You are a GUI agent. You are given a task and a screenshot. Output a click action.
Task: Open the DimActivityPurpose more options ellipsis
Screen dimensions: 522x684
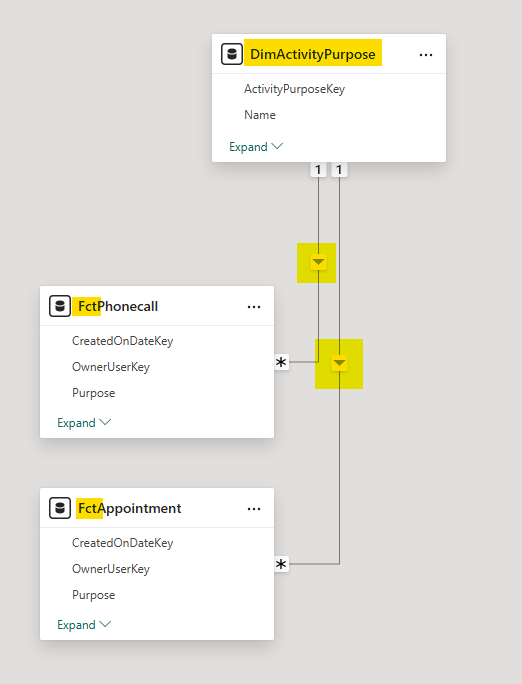pyautogui.click(x=426, y=55)
